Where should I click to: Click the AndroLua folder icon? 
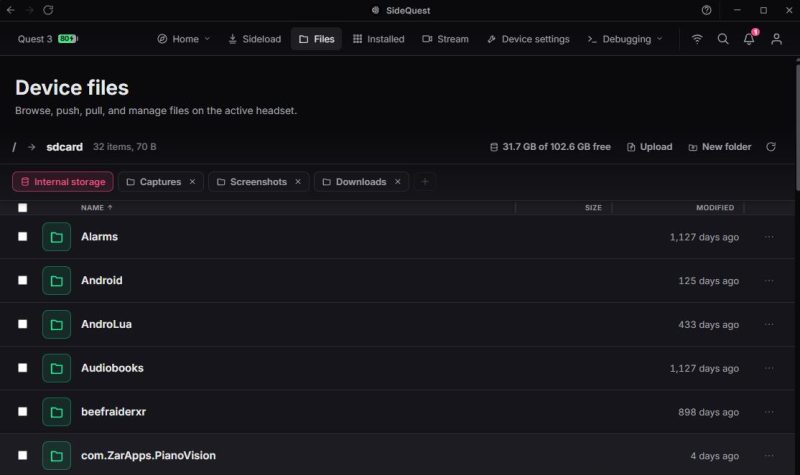pos(57,324)
